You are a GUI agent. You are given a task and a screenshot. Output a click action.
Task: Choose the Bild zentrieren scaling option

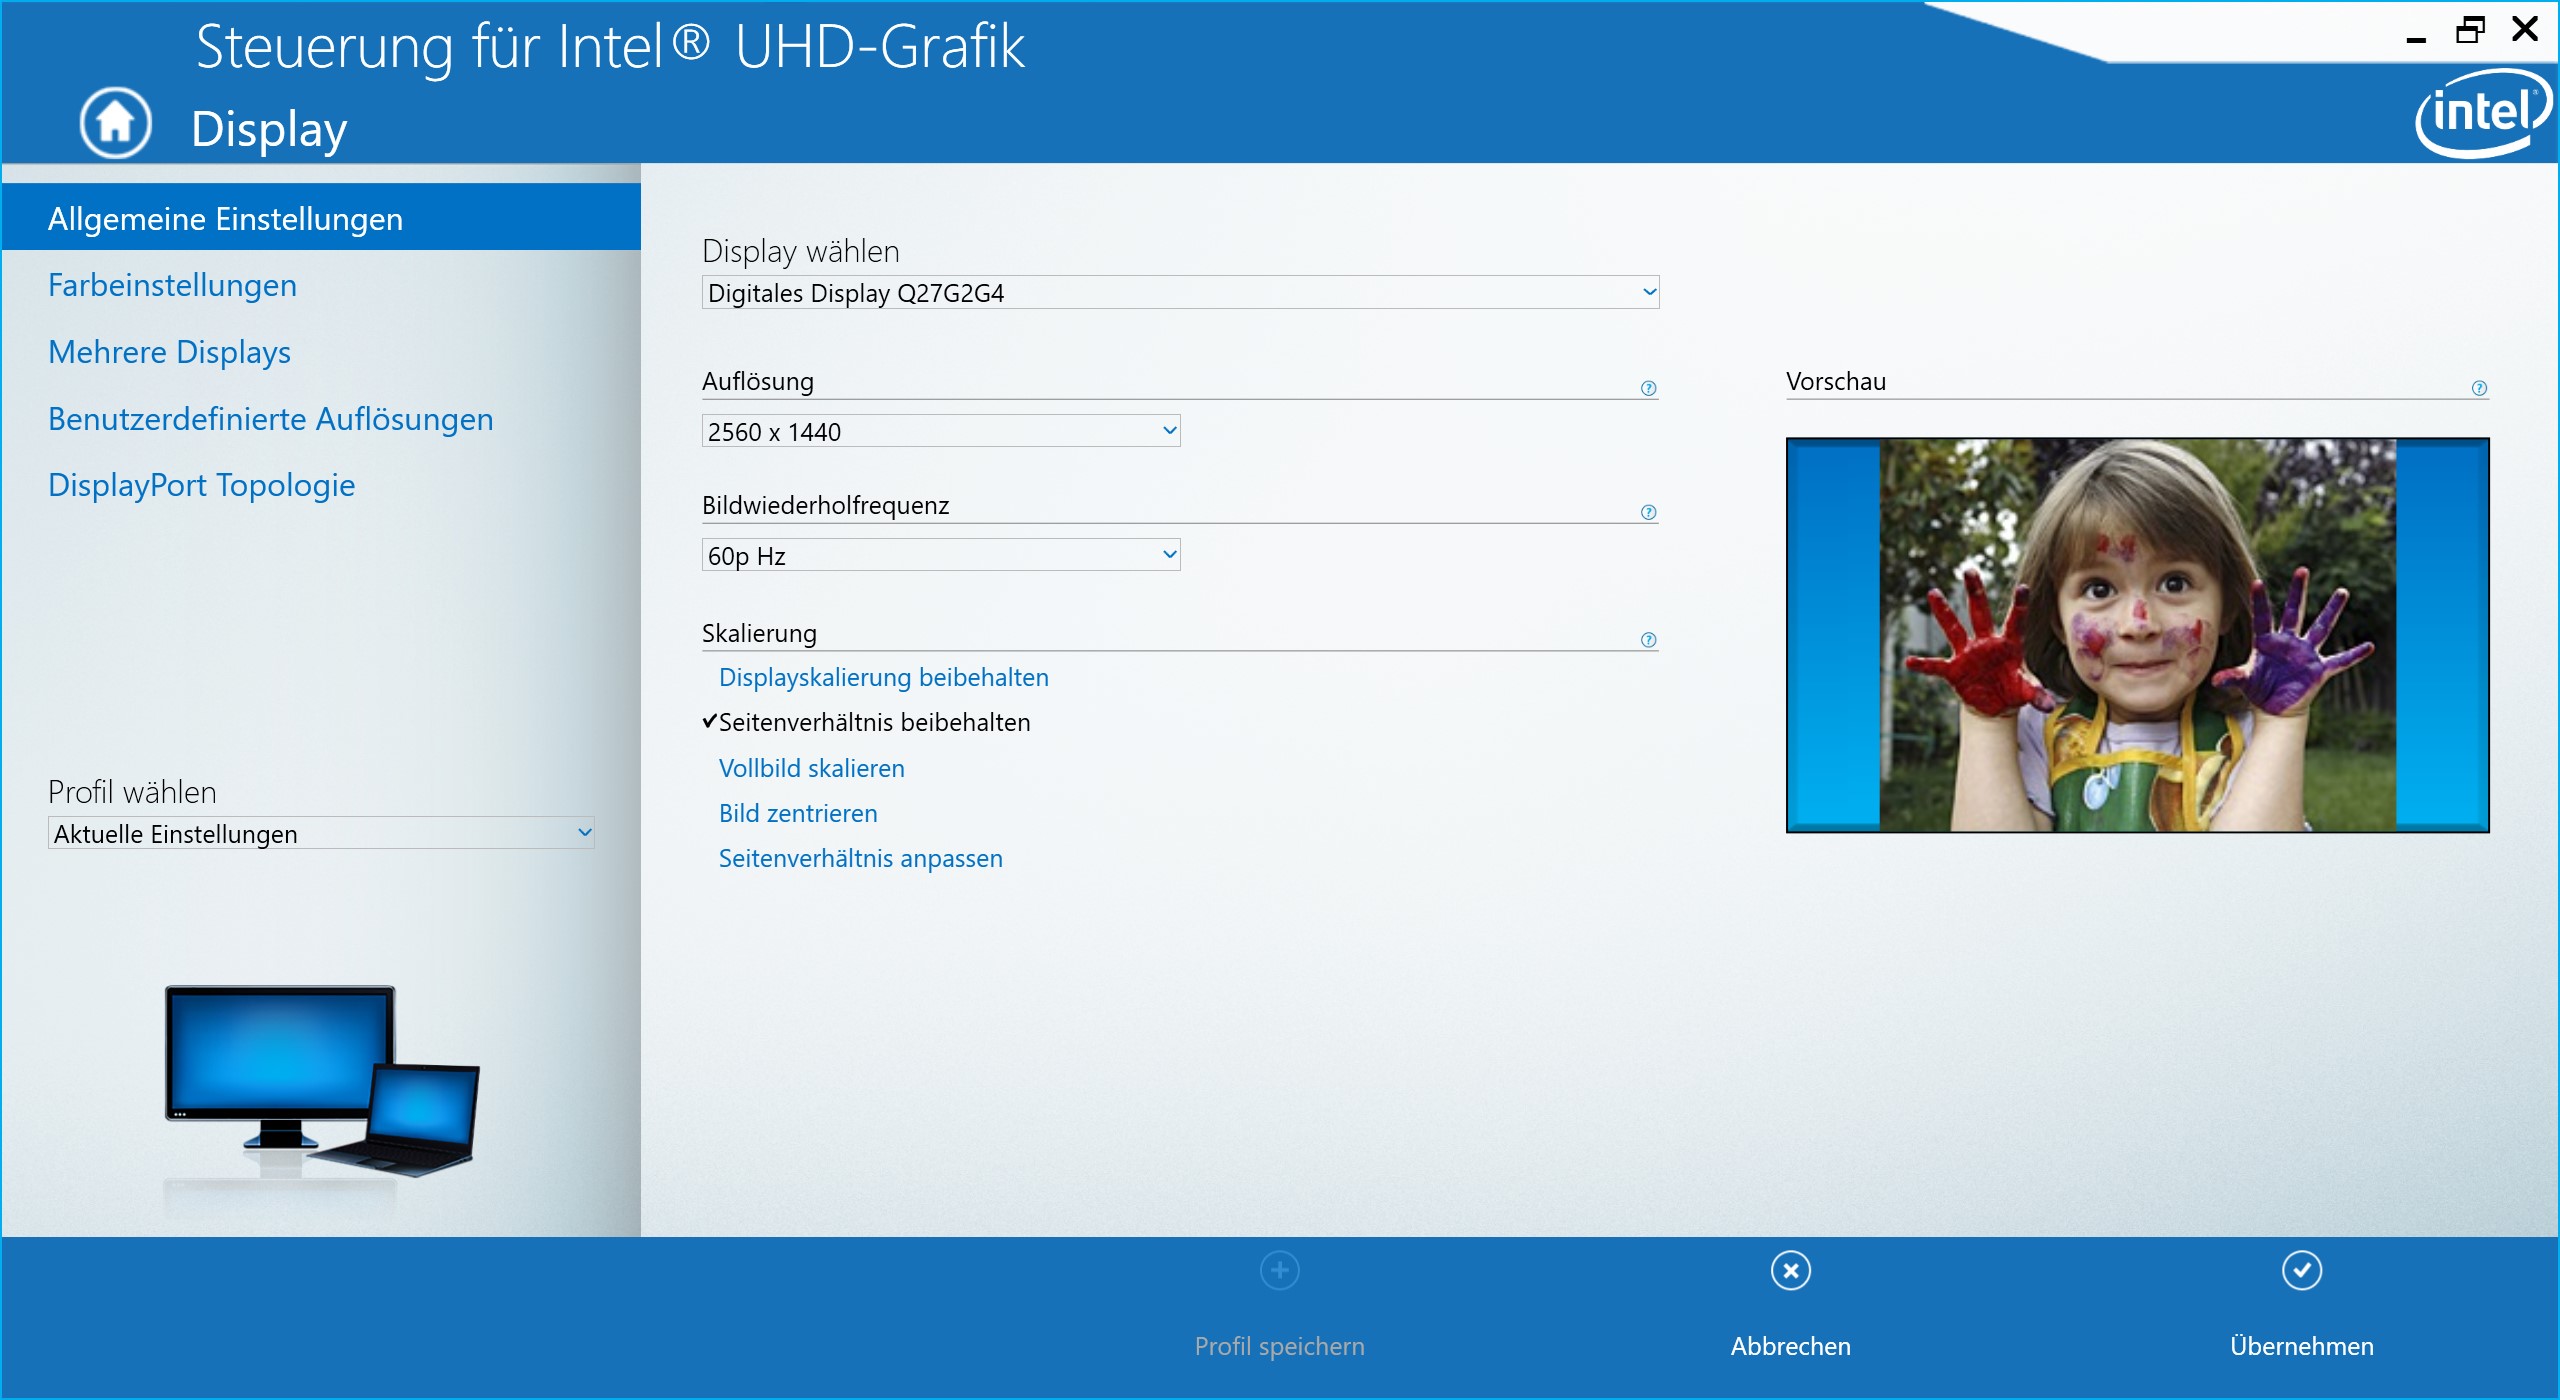[x=797, y=813]
